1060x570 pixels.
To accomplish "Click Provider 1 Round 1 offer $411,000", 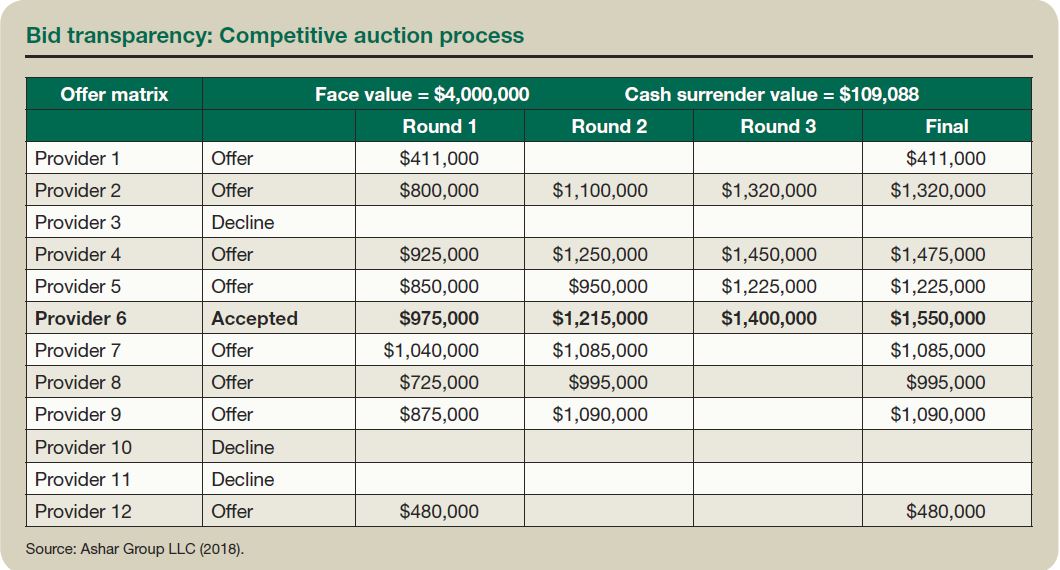I will [438, 159].
